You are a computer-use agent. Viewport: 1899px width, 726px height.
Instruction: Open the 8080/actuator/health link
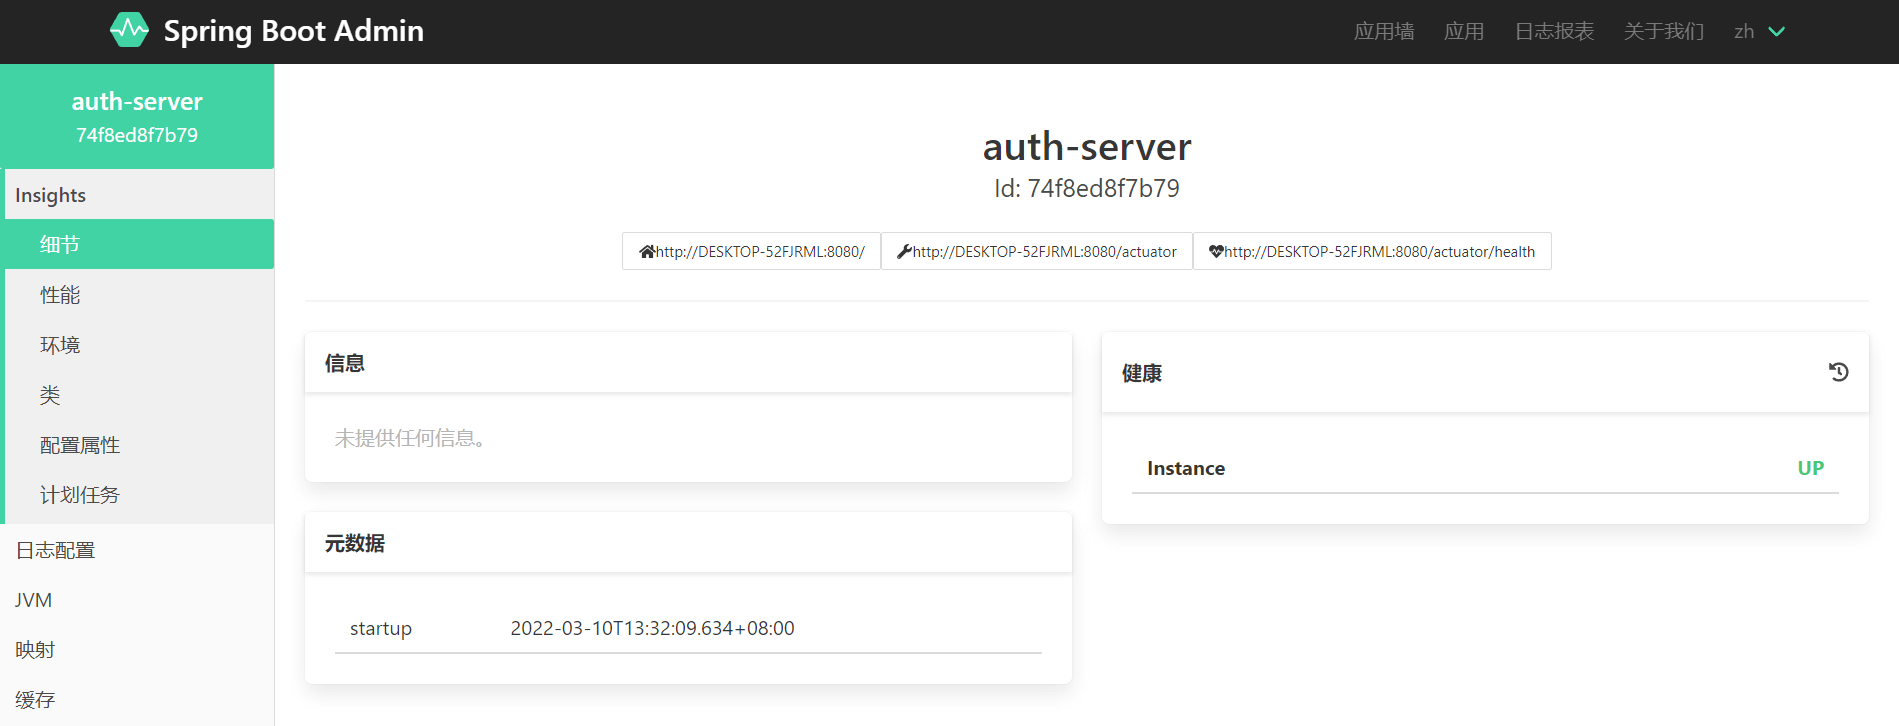point(1372,252)
